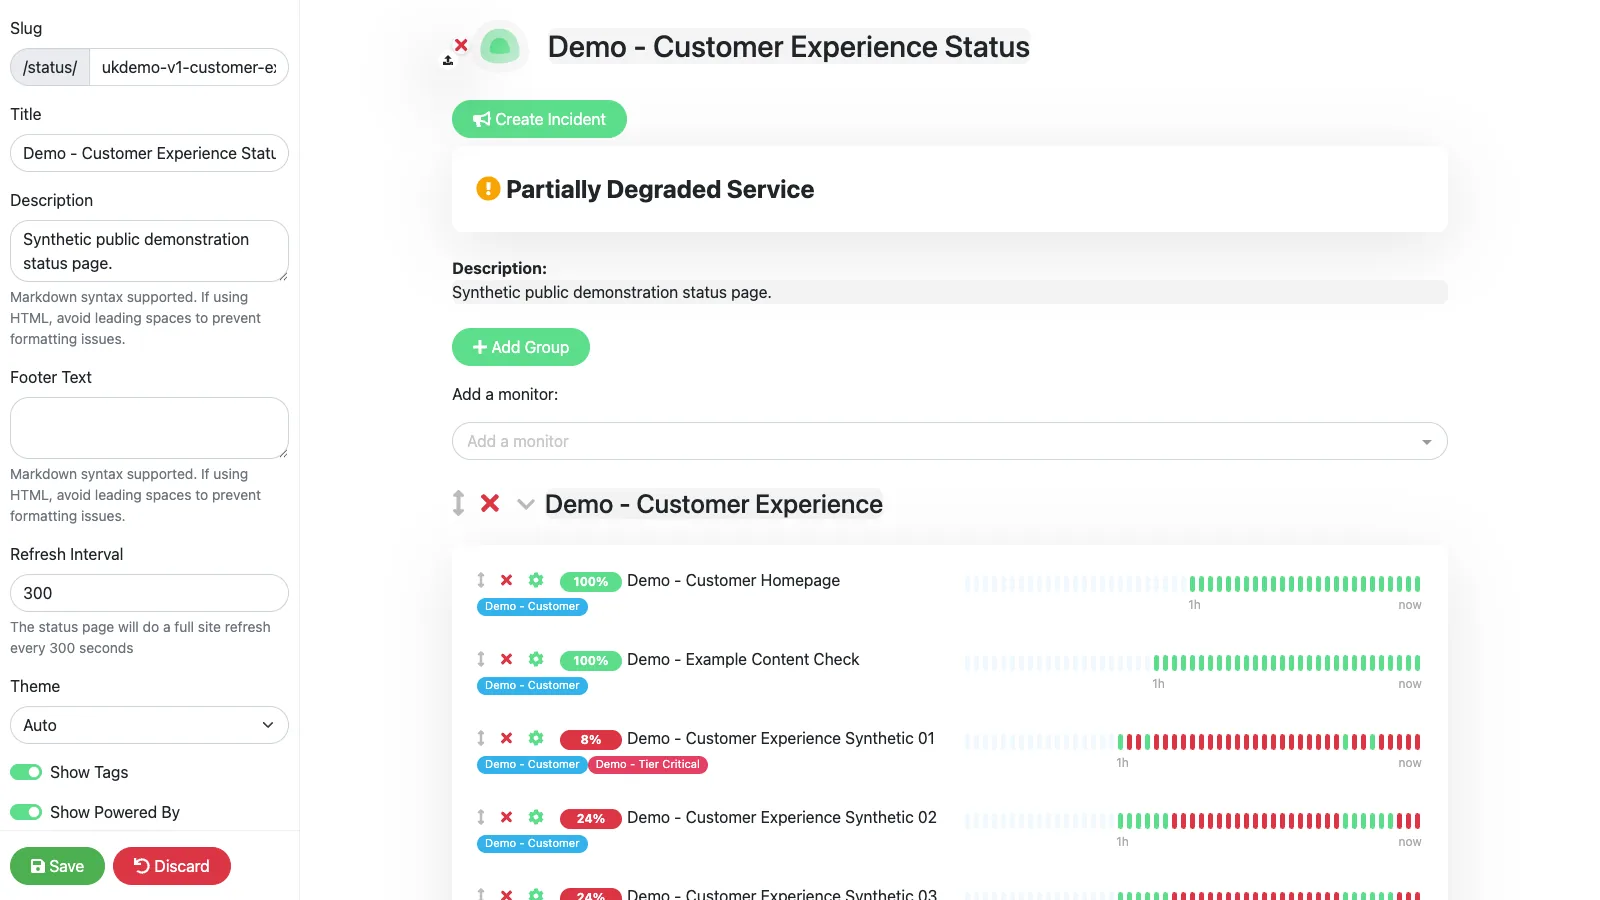Click the Demo - Example Content Check monitor name

743,659
